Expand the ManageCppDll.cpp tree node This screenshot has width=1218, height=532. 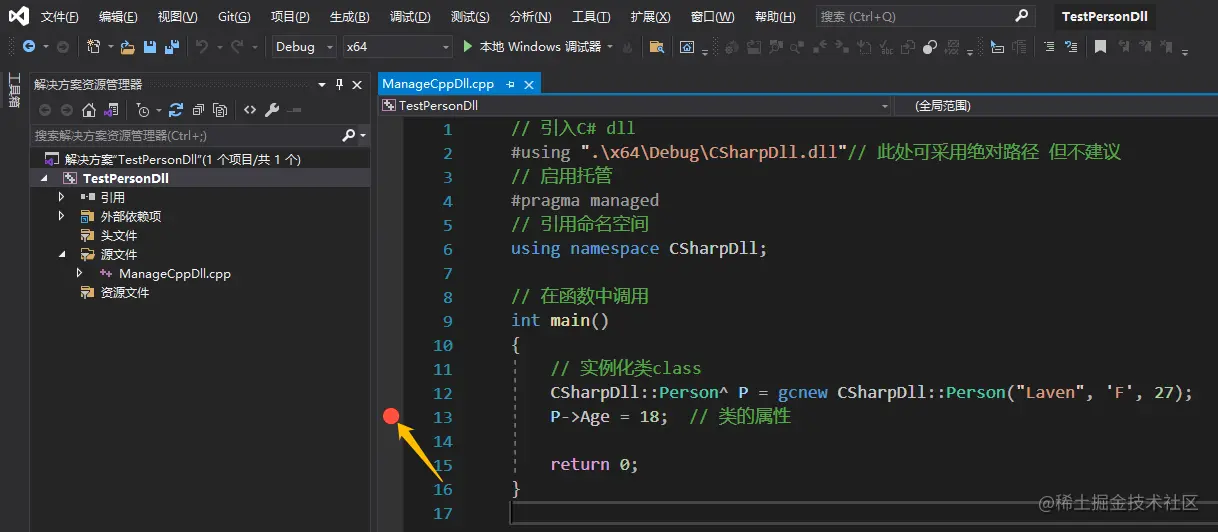coord(80,273)
